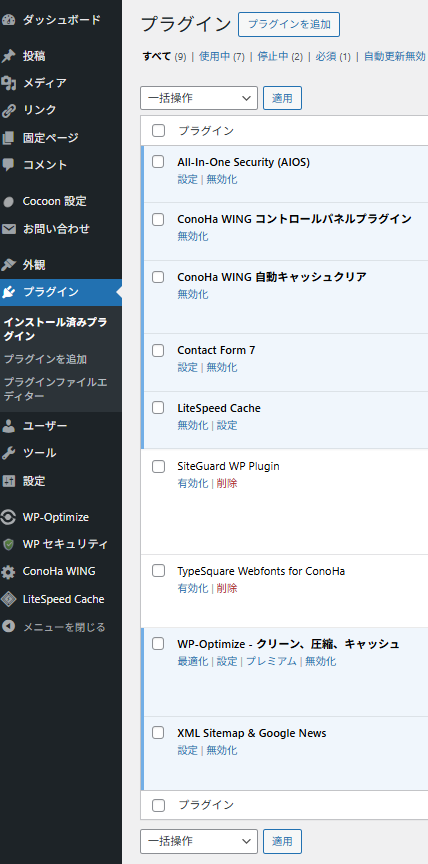
Task: Open インストール済みプラグイン submenu item
Action: click(x=55, y=329)
